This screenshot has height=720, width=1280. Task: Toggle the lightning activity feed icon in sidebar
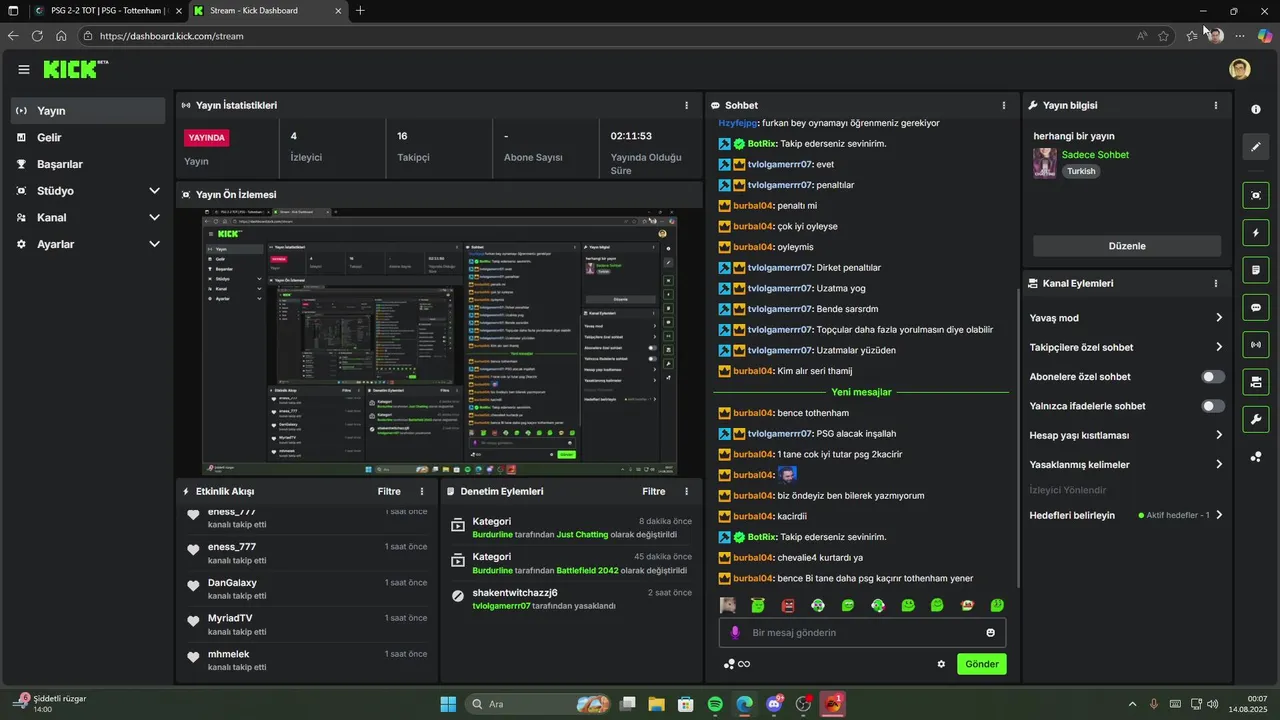tap(1256, 233)
